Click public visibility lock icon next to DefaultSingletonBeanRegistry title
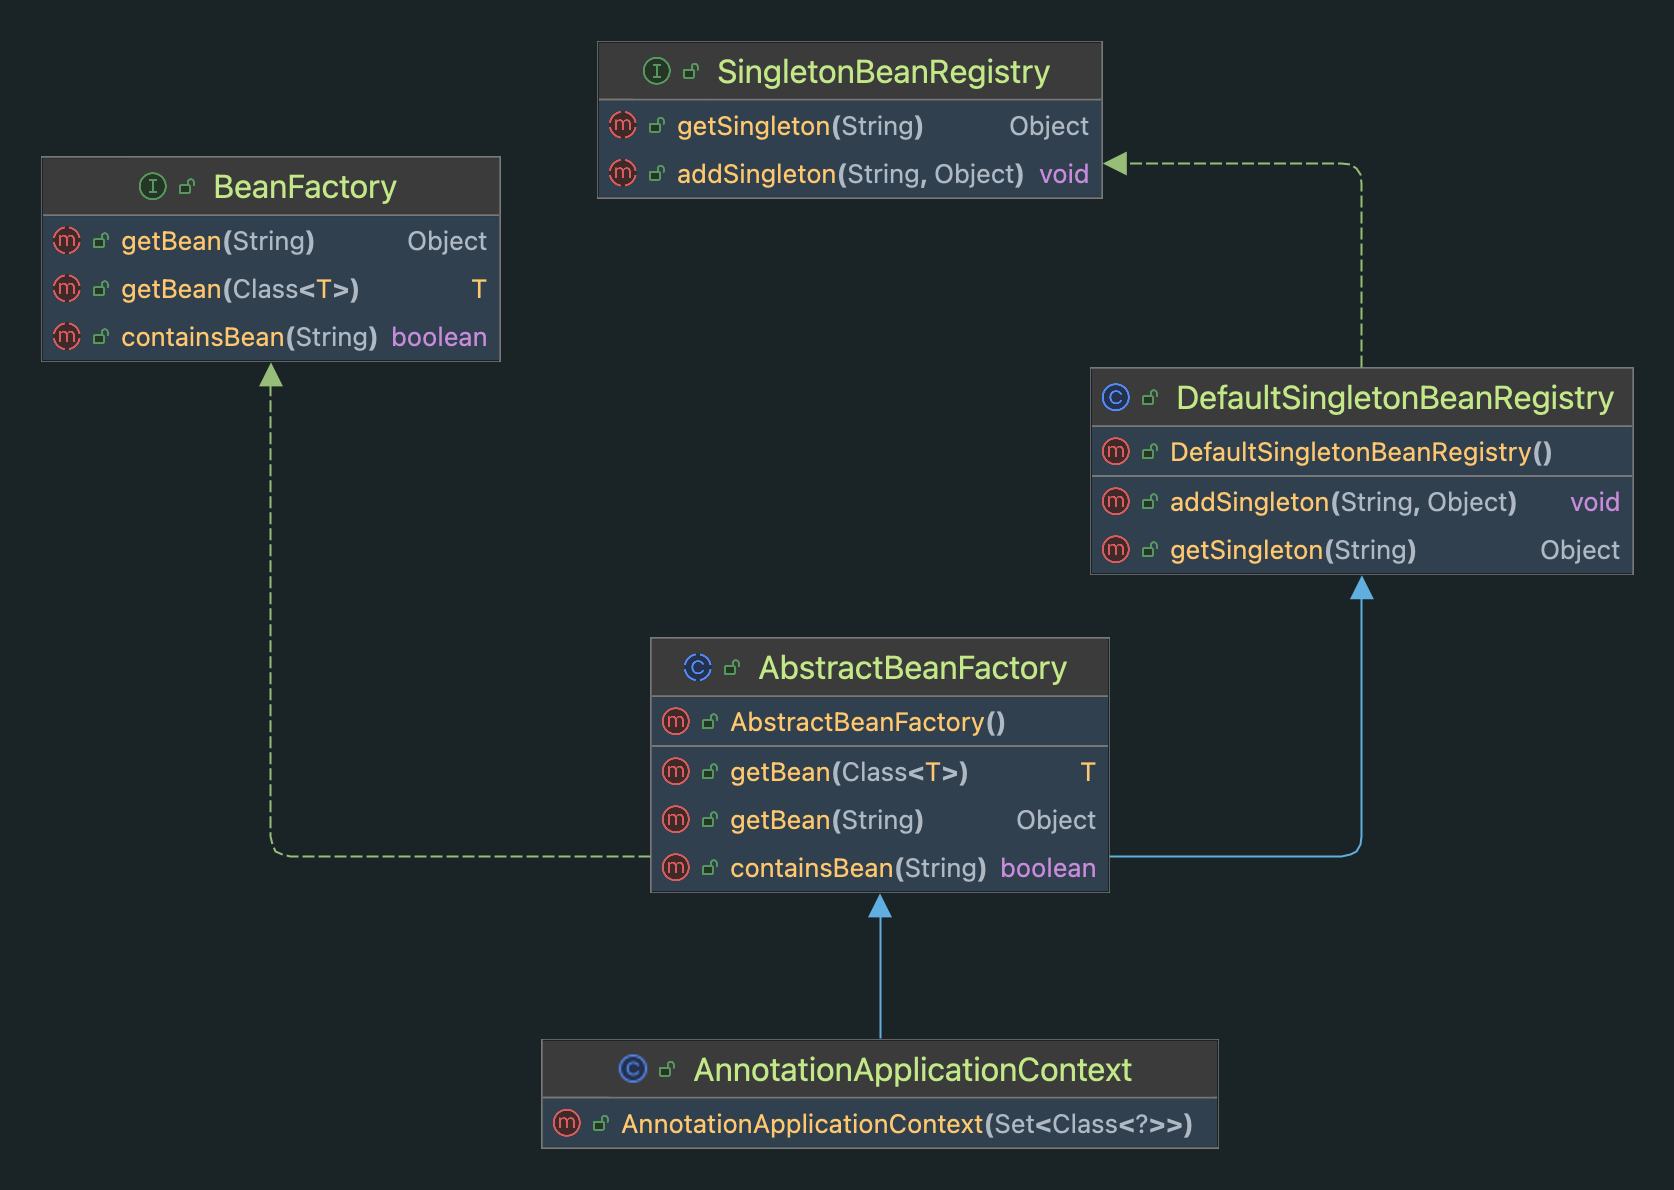The width and height of the screenshot is (1674, 1190). click(1150, 397)
